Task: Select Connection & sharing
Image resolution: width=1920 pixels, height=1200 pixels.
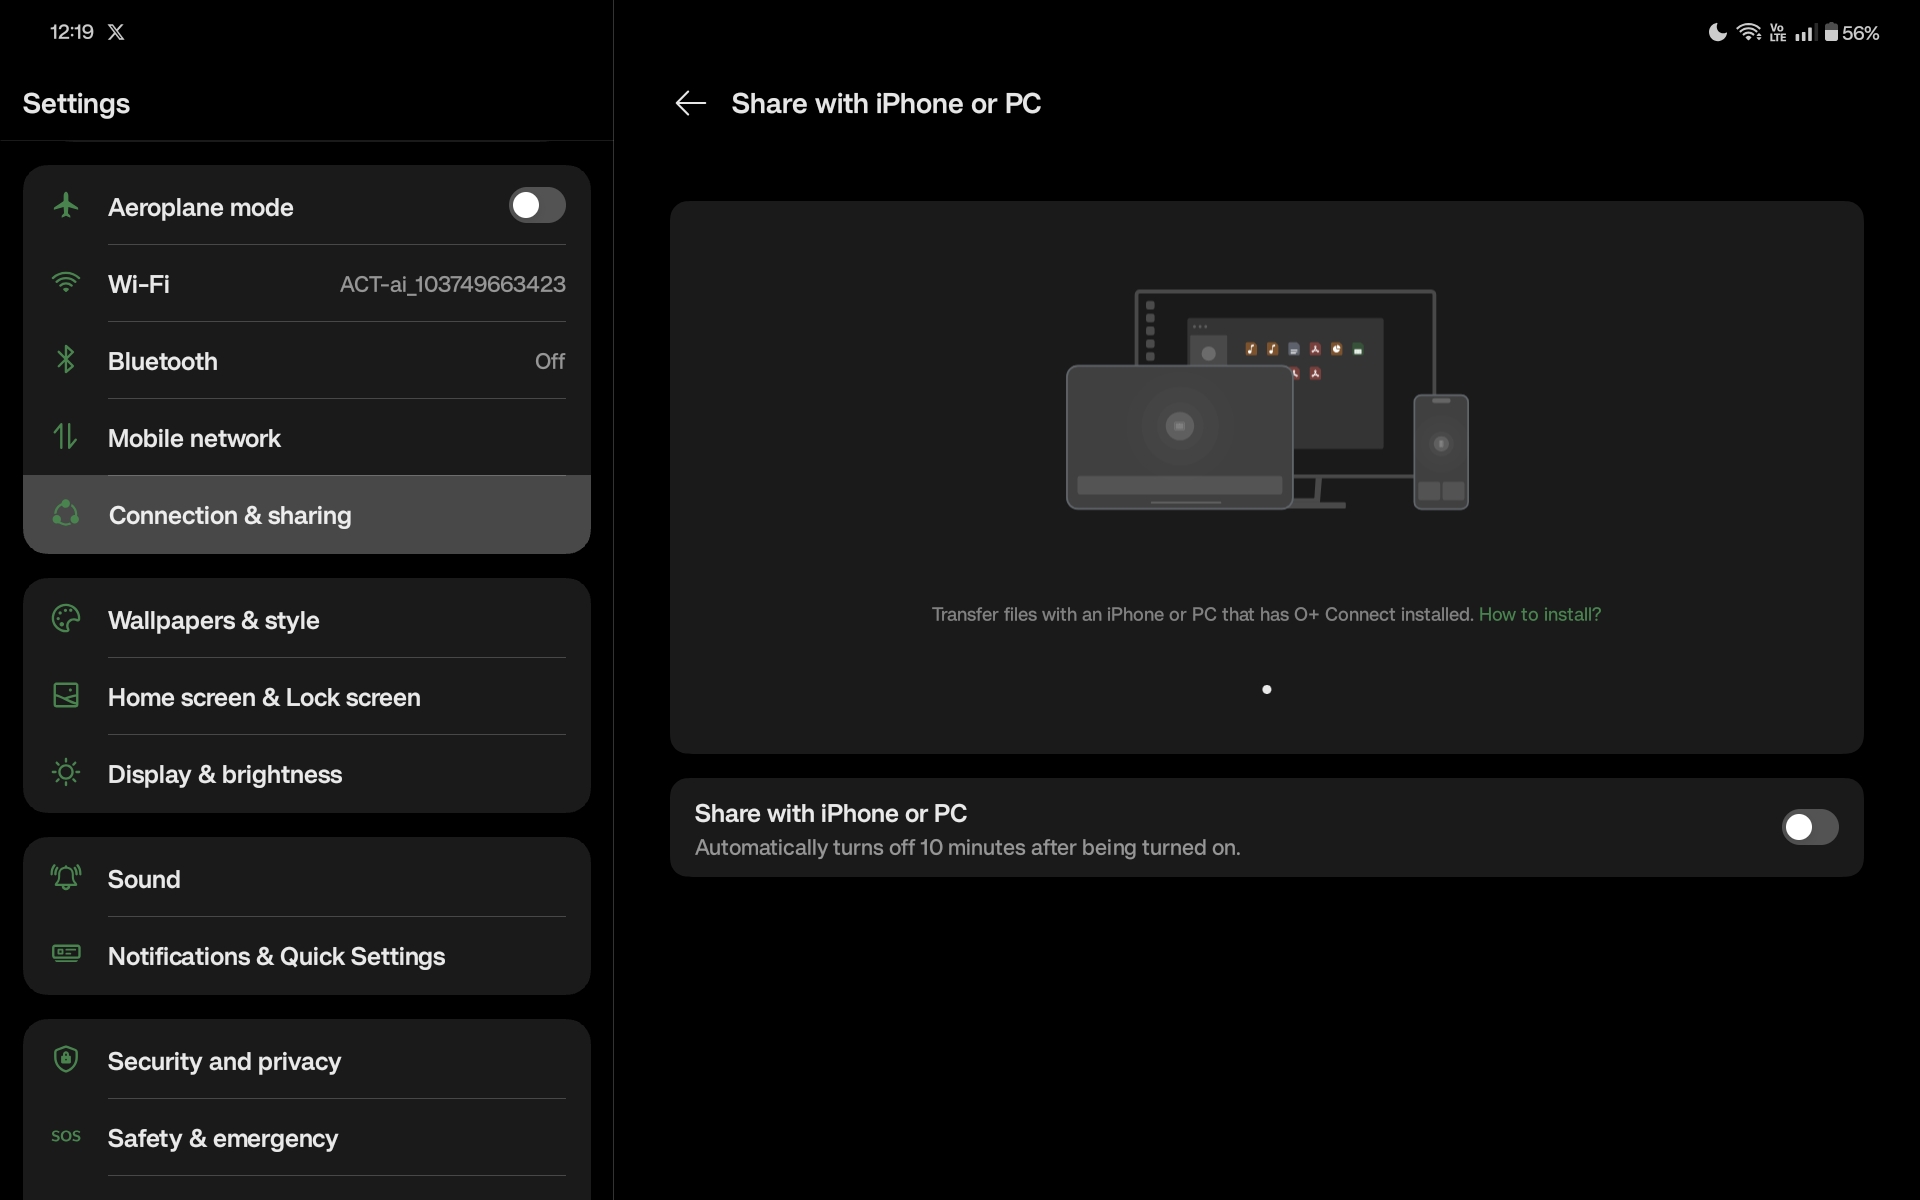Action: 307,515
